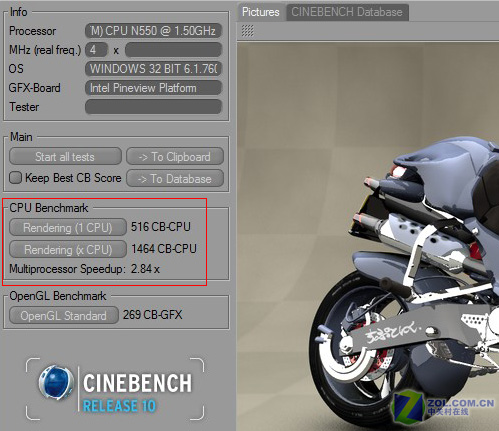The width and height of the screenshot is (499, 431).
Task: Select the 516 CB-CPU score text
Action: pyautogui.click(x=161, y=227)
